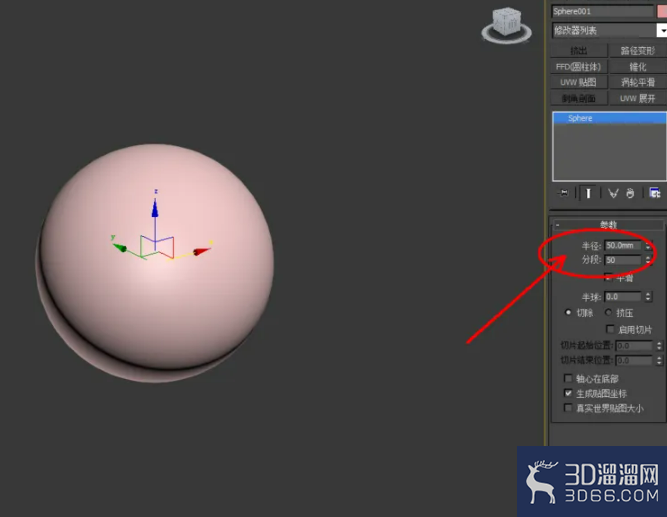Select the pink sphere in viewport
This screenshot has height=517, width=667.
[154, 263]
